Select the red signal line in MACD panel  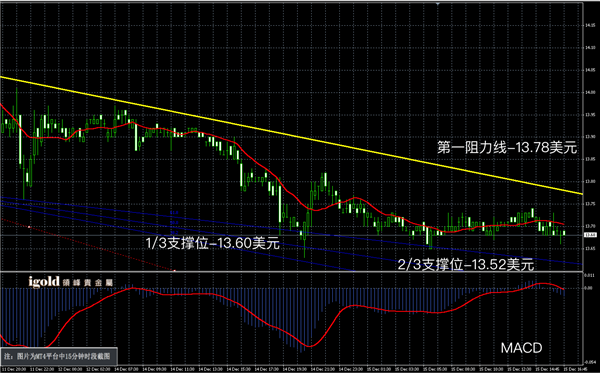point(283,316)
